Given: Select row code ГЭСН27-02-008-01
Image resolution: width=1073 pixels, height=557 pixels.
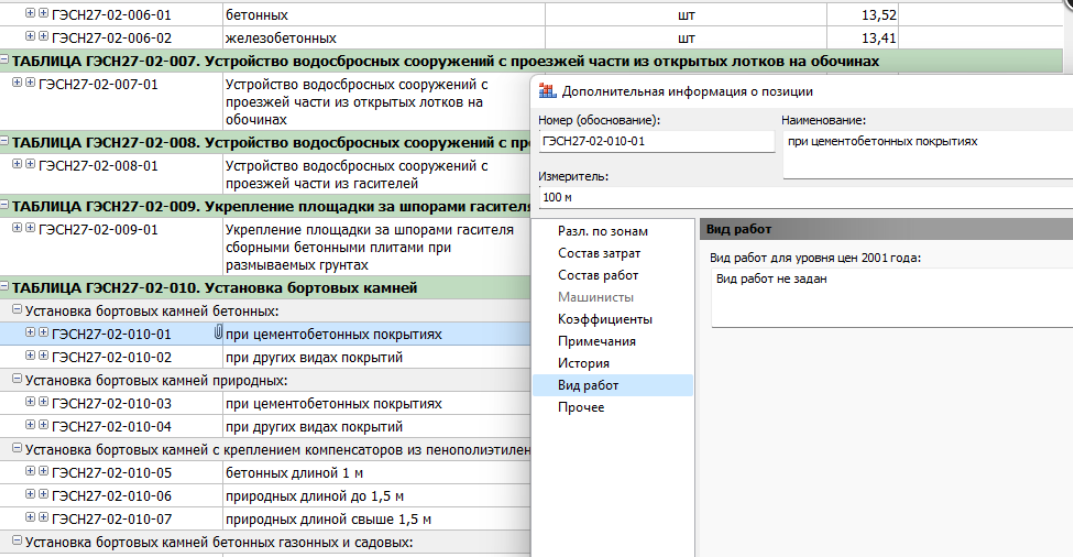Looking at the screenshot, I should pyautogui.click(x=99, y=166).
